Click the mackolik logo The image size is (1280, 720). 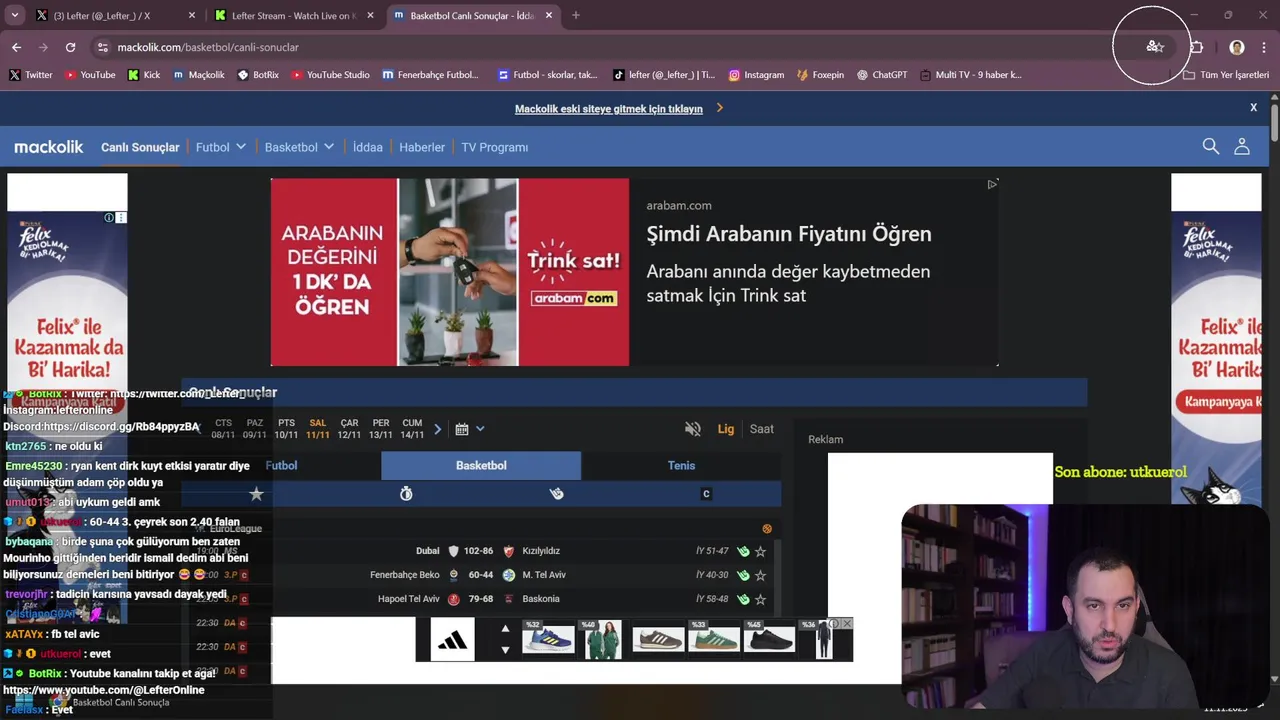(48, 147)
